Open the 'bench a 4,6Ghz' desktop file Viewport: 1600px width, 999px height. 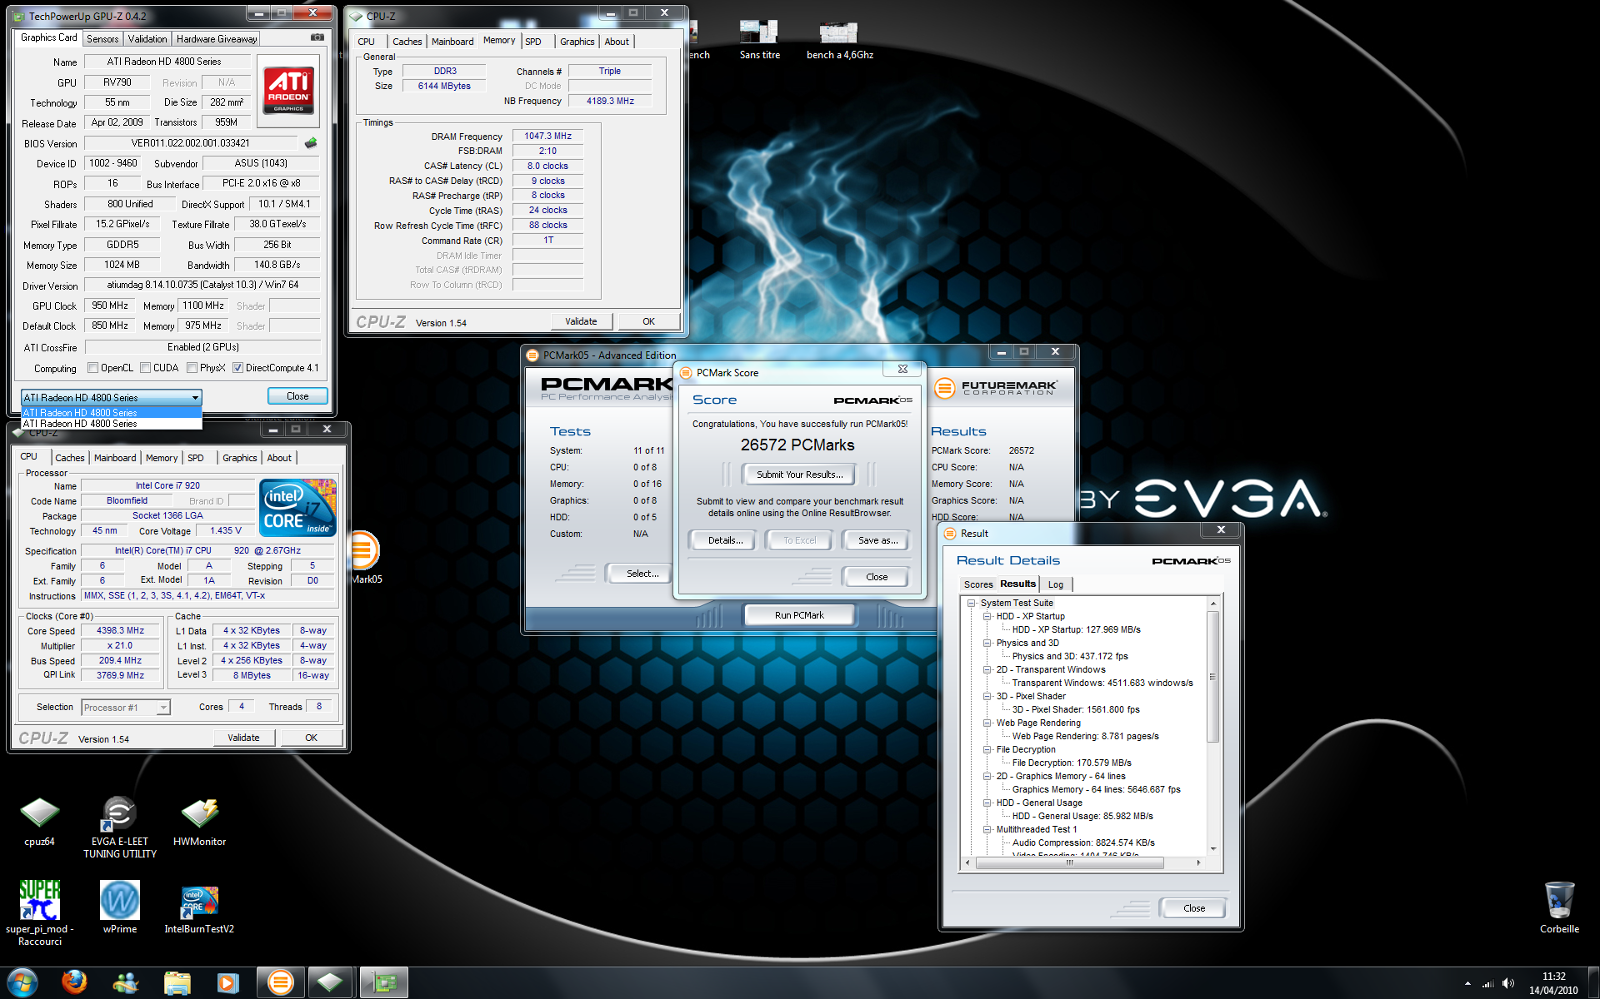click(839, 40)
